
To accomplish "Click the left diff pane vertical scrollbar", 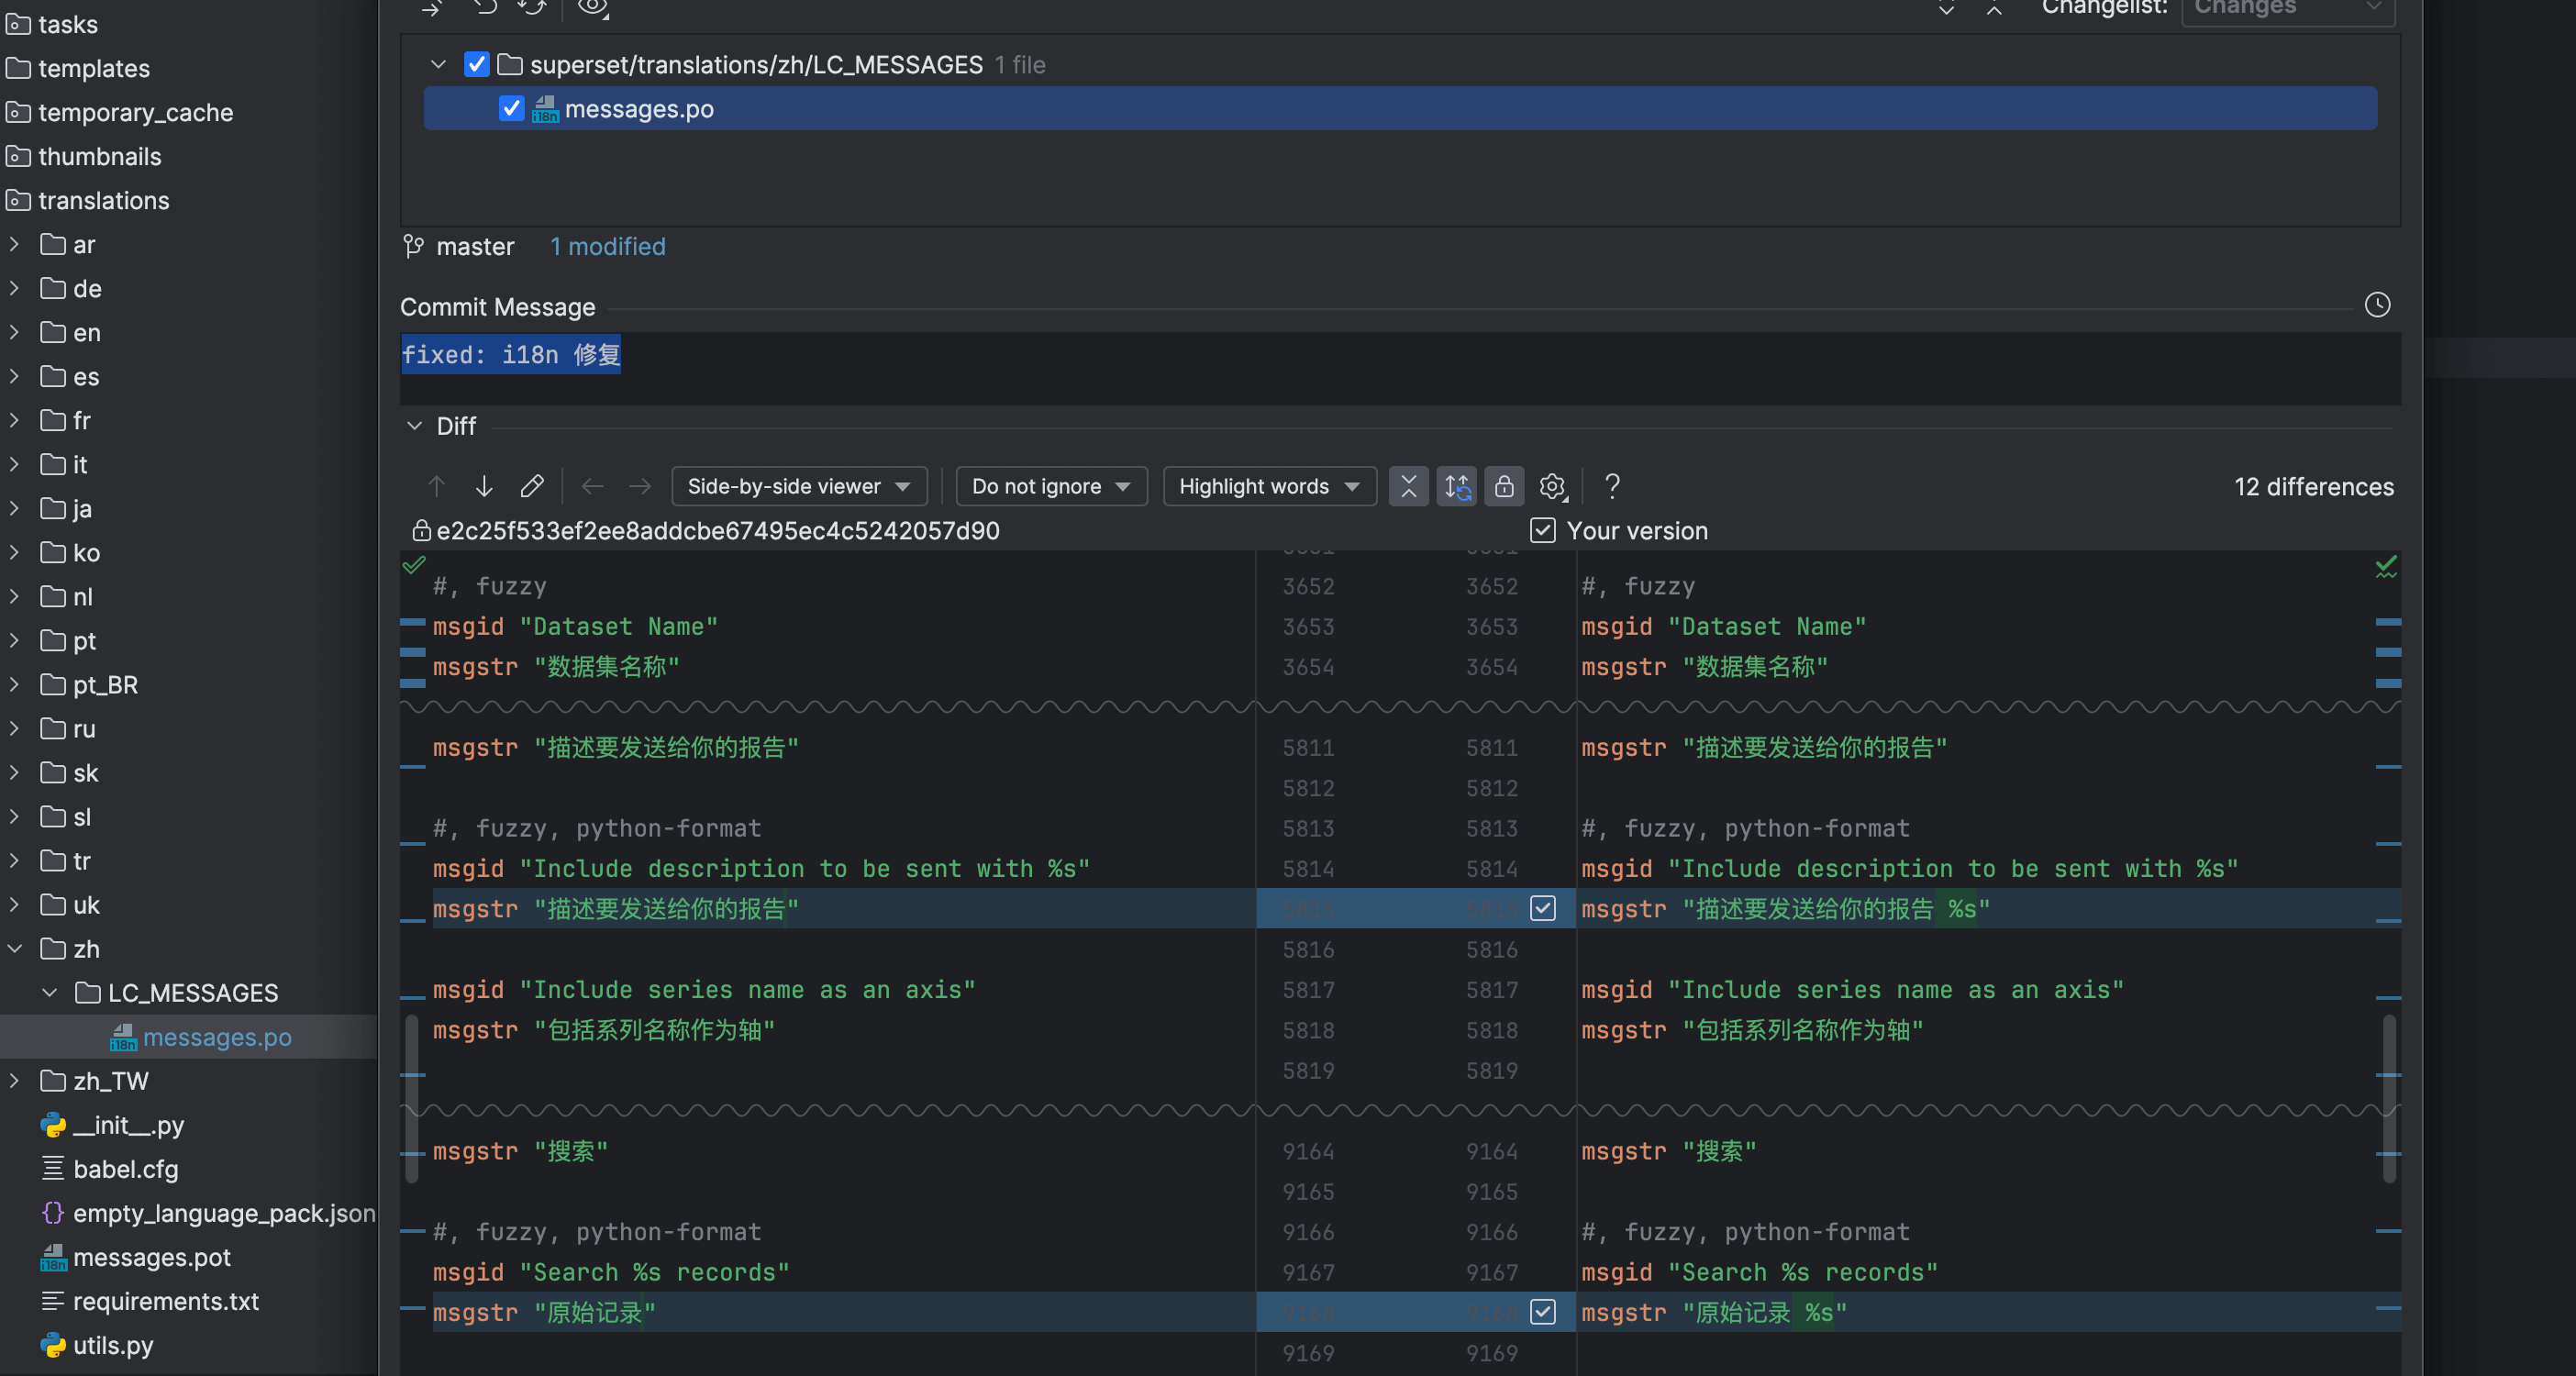I will [411, 1100].
